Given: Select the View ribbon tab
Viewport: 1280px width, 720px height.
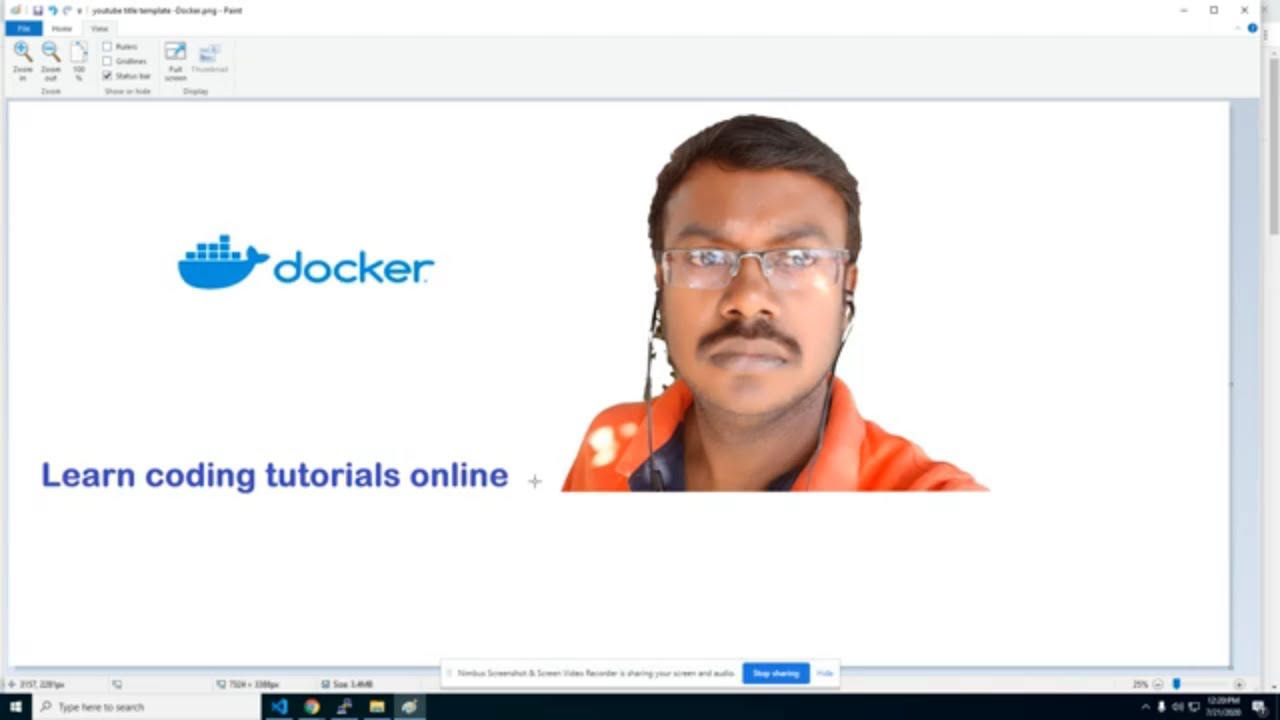Looking at the screenshot, I should pyautogui.click(x=99, y=29).
